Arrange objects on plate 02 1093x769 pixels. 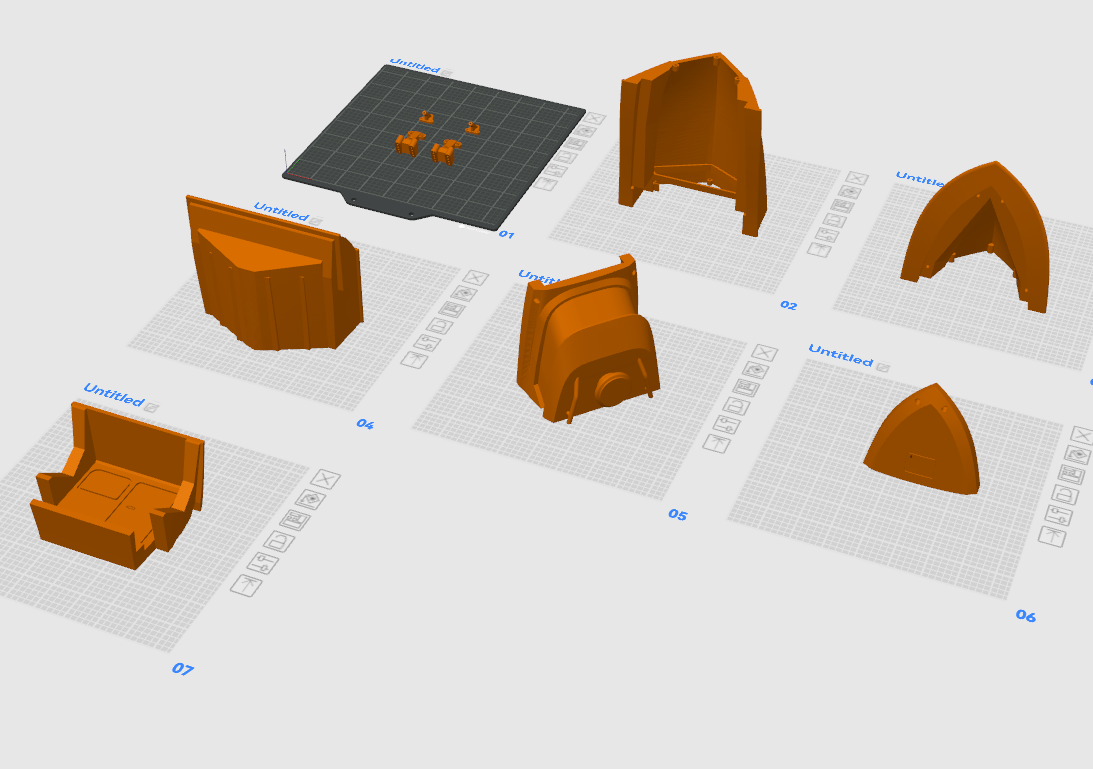[x=842, y=206]
